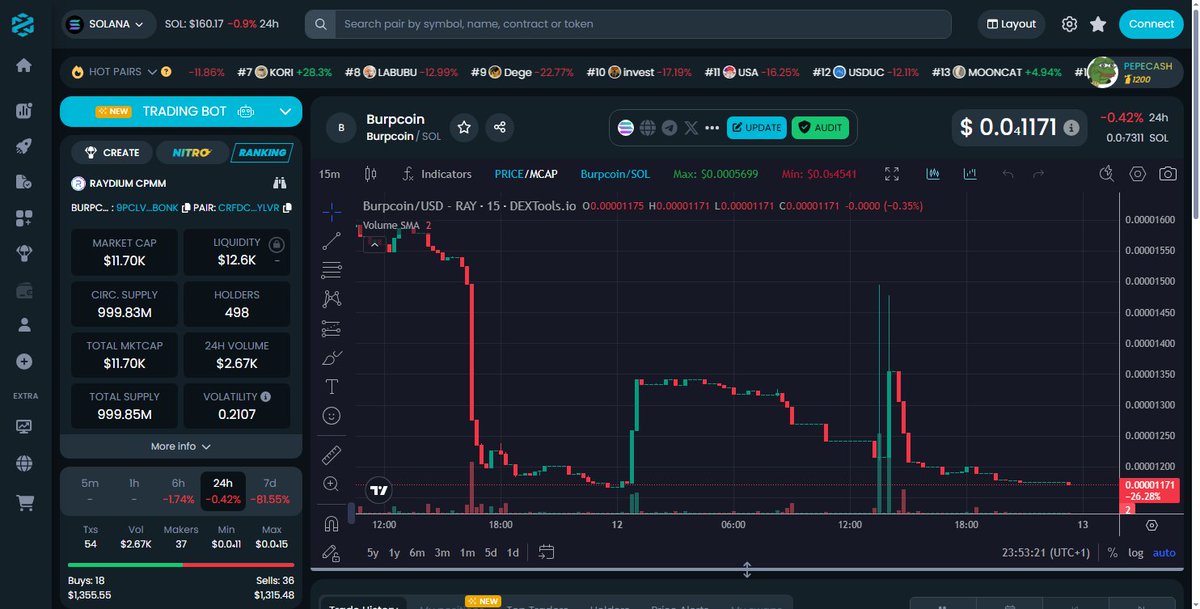
Task: Collapse the Volume SMA legend
Action: click(374, 244)
